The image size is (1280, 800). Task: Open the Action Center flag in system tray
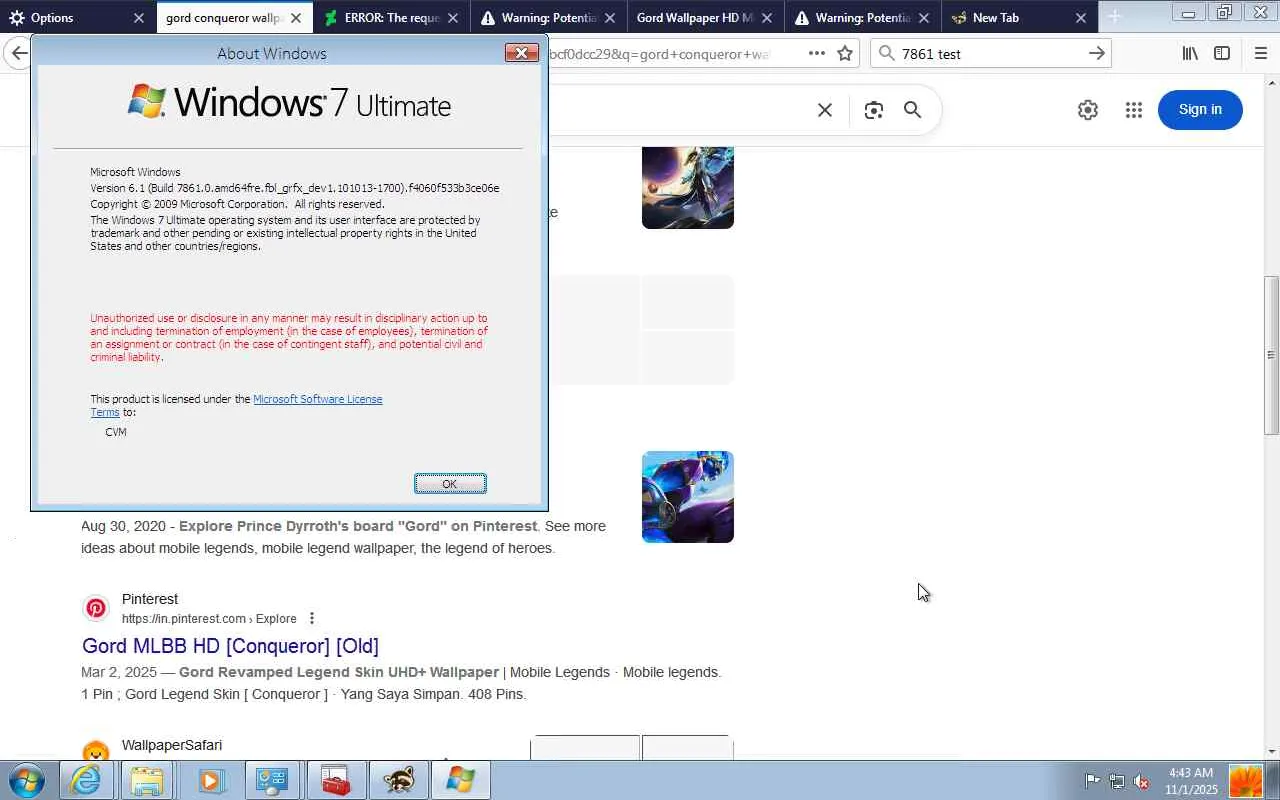click(1093, 781)
